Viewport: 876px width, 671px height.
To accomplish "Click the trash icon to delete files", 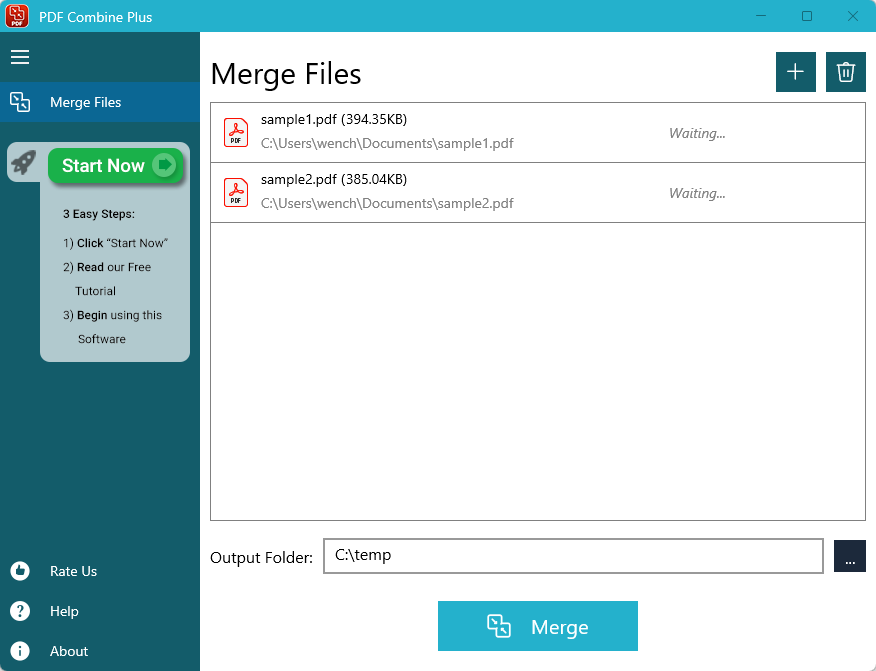I will [846, 72].
